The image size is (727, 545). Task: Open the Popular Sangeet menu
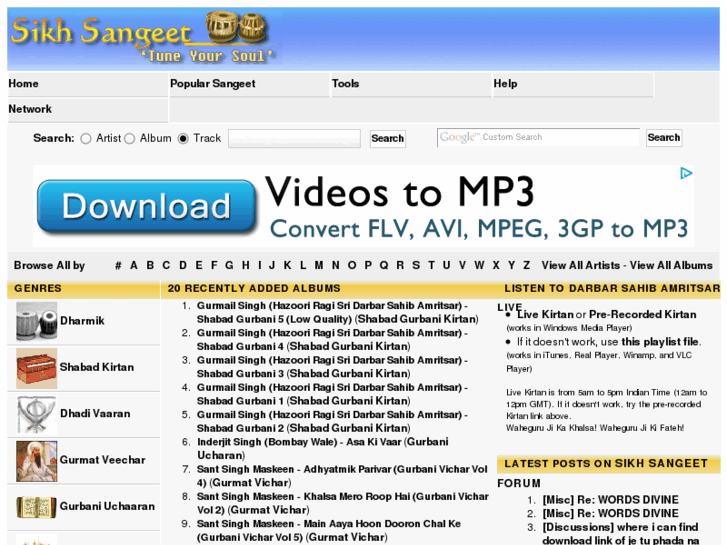(x=249, y=84)
